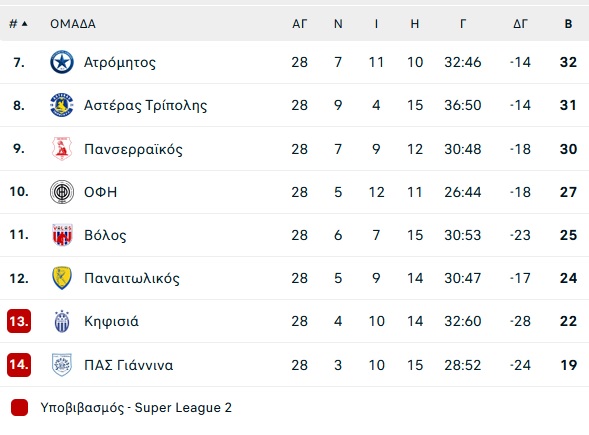Open the Ατρόμητος team page link
Image resolution: width=589 pixels, height=435 pixels.
tap(120, 62)
